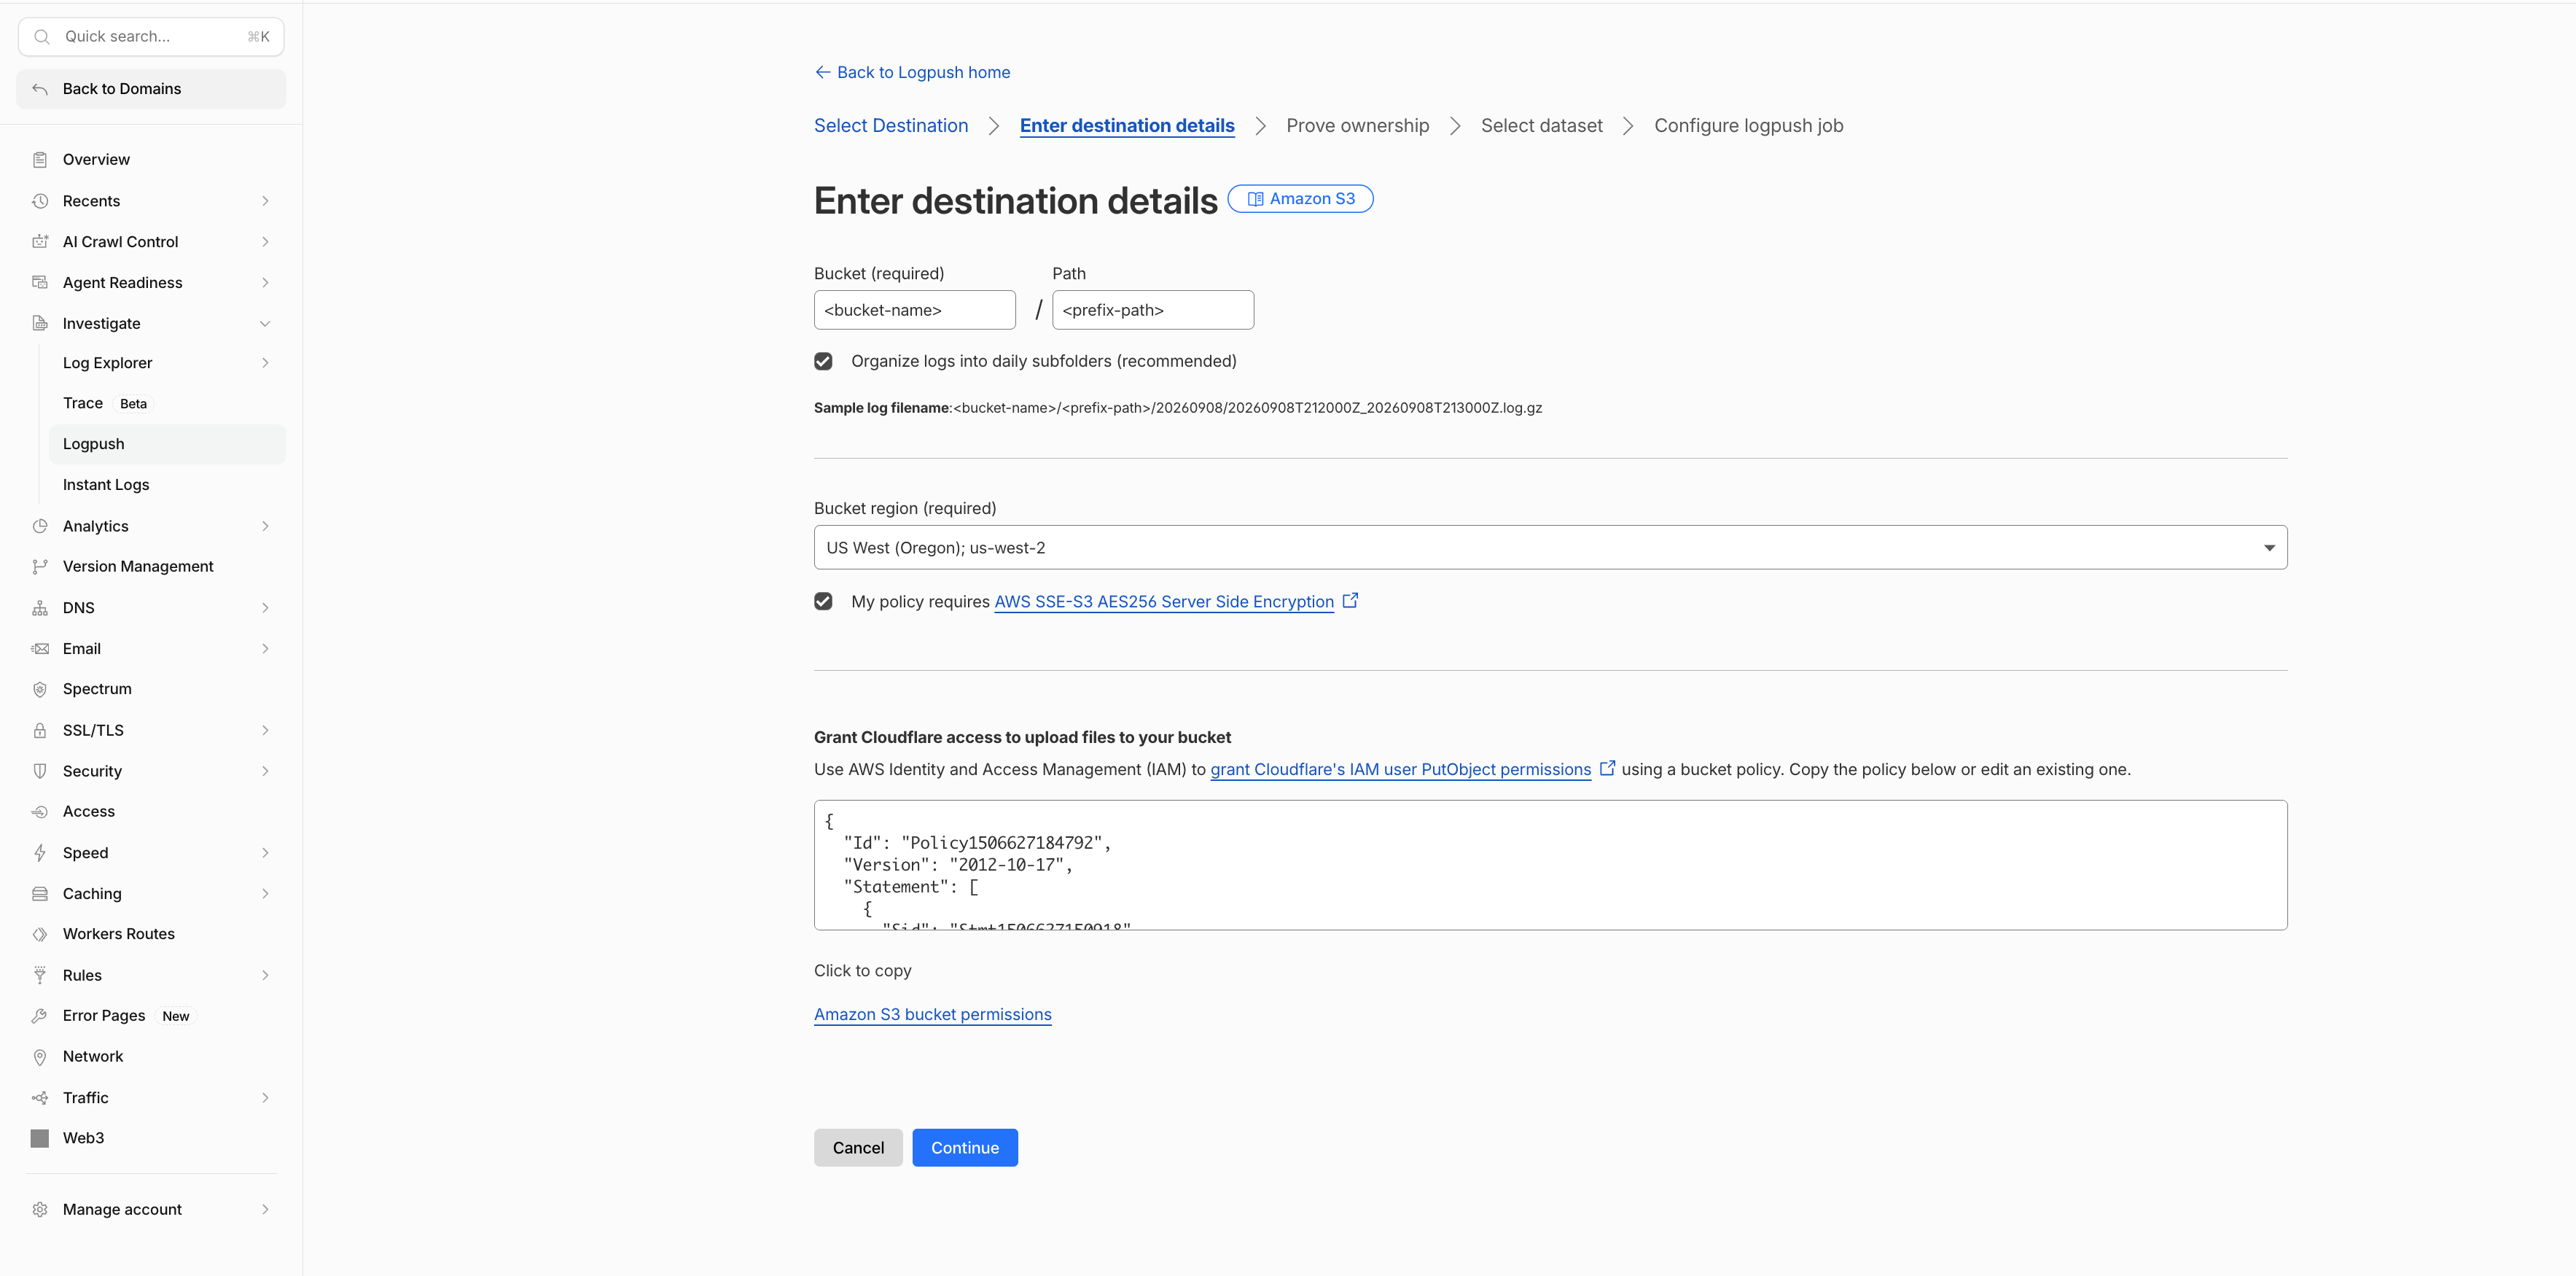Viewport: 2576px width, 1276px height.
Task: Uncheck Organize logs into daily subfolders
Action: pyautogui.click(x=823, y=361)
